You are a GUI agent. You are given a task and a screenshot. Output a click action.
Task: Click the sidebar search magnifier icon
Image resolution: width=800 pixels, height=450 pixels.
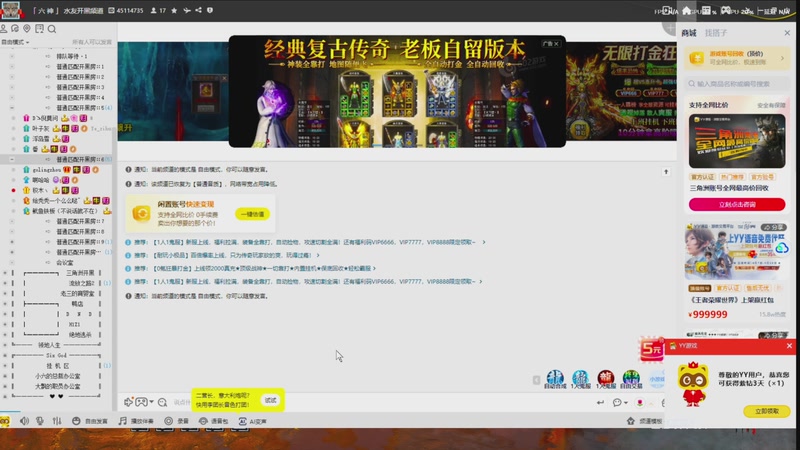pos(52,29)
